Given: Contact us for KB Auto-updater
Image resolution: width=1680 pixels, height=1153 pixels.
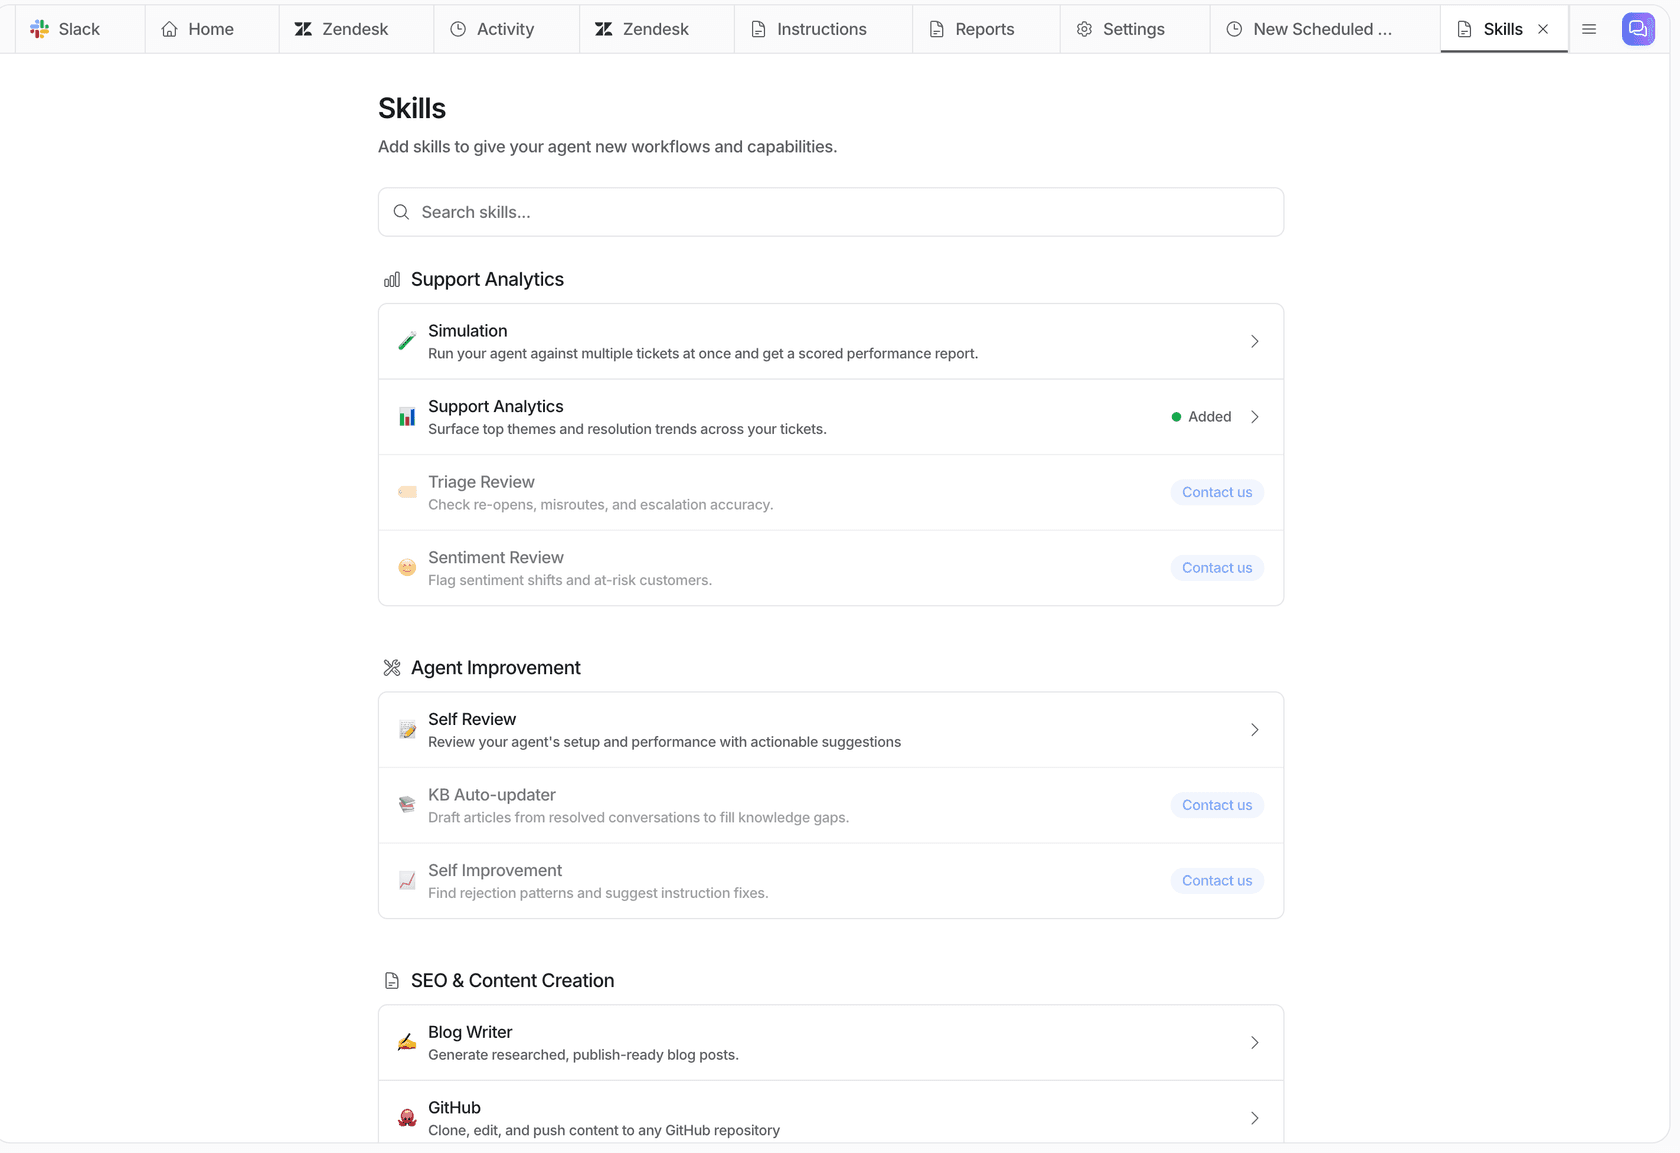Looking at the screenshot, I should pos(1217,805).
